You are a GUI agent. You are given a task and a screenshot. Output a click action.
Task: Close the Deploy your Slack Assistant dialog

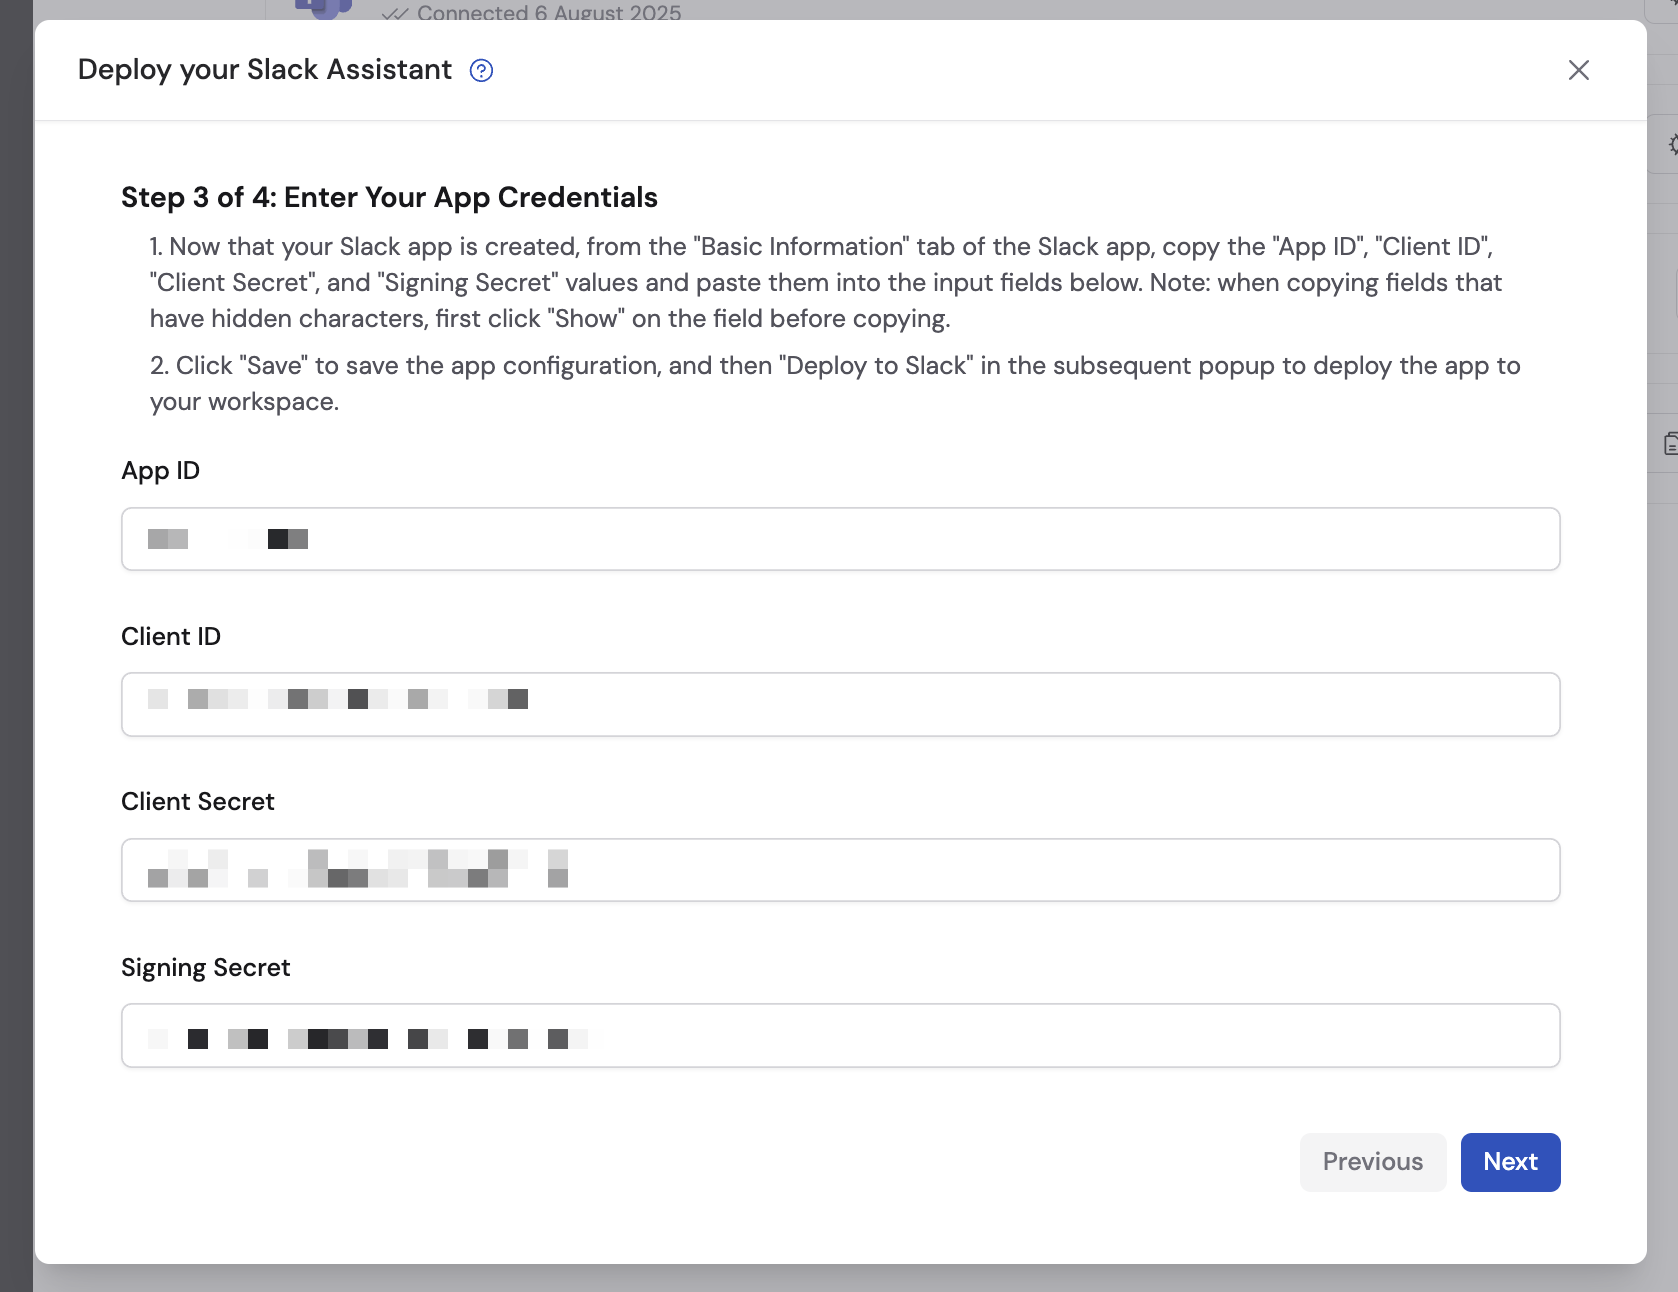click(x=1578, y=70)
